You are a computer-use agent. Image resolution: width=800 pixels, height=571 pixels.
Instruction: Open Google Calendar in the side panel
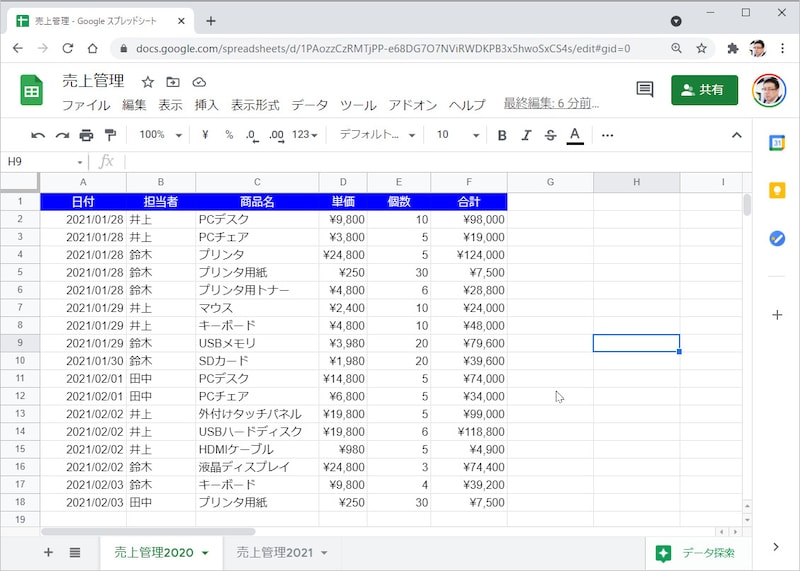pos(777,143)
